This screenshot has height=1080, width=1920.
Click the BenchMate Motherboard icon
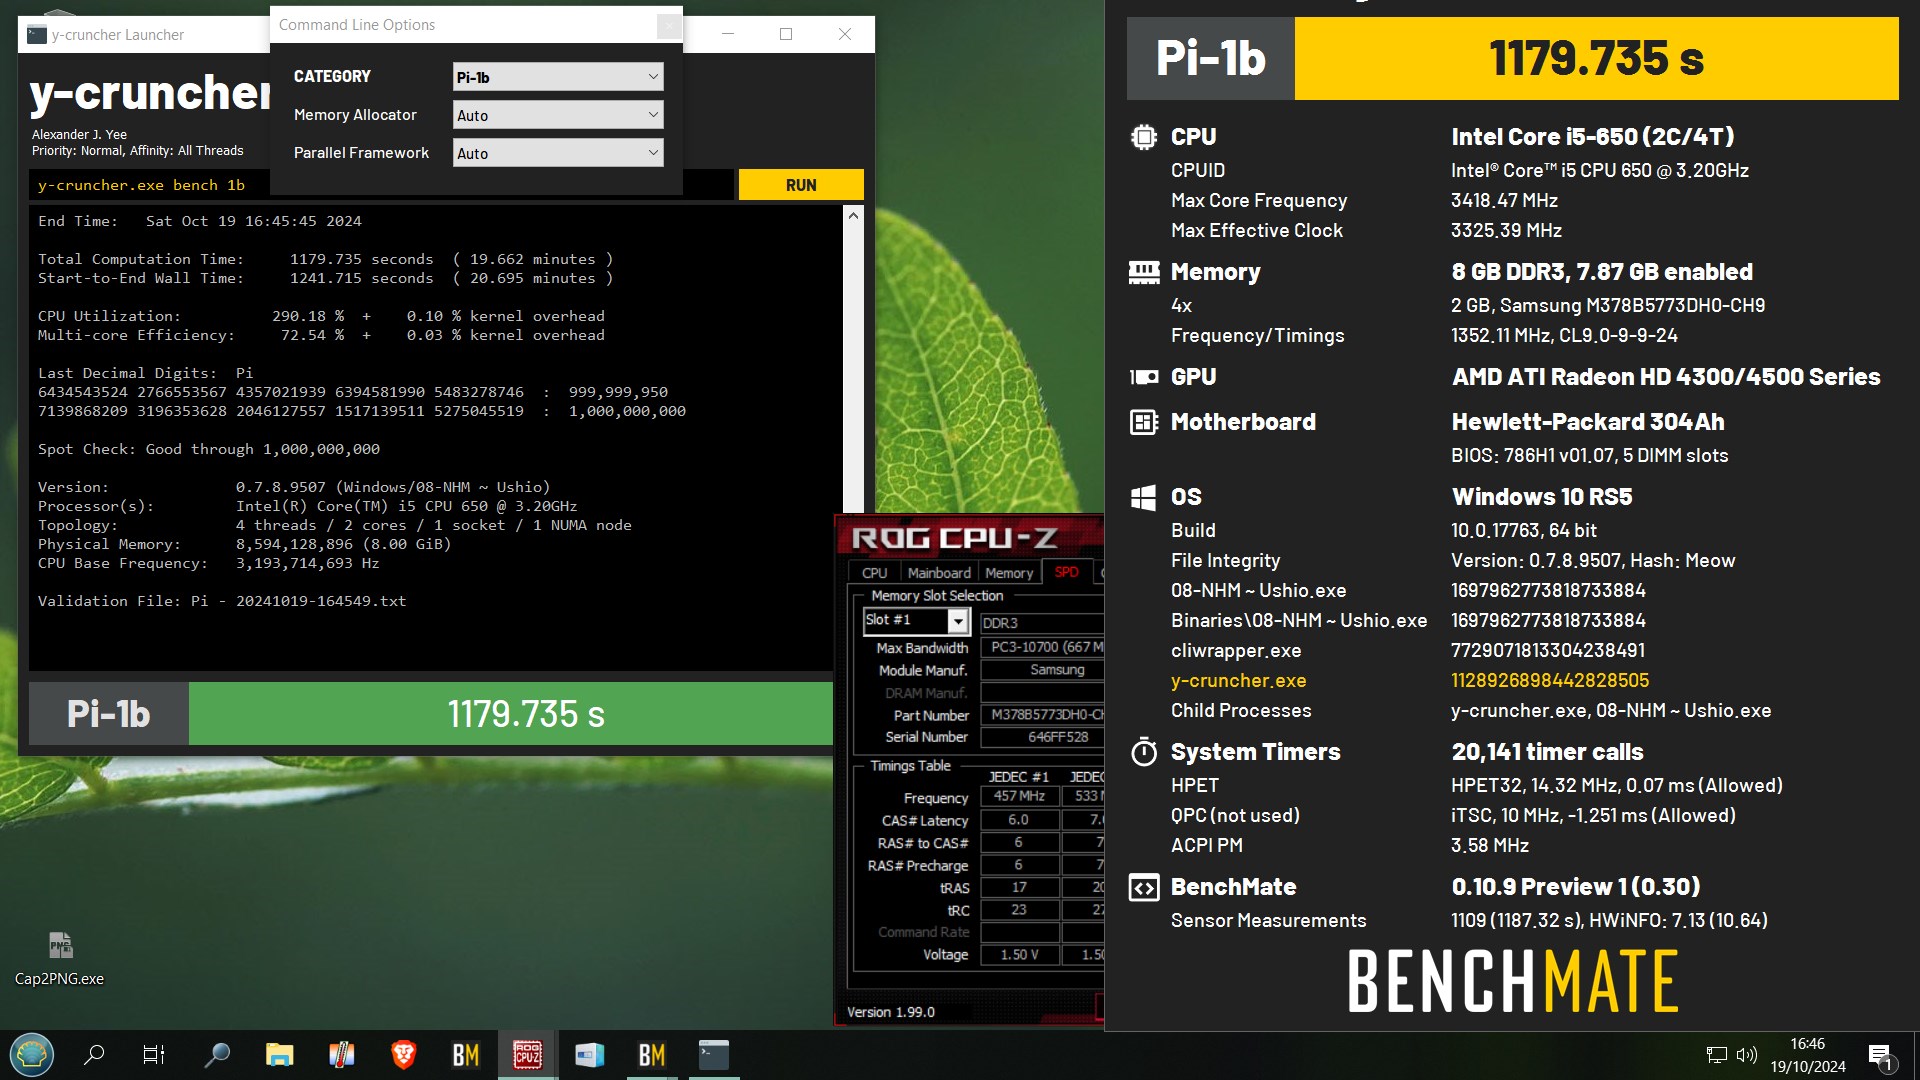coord(1143,422)
